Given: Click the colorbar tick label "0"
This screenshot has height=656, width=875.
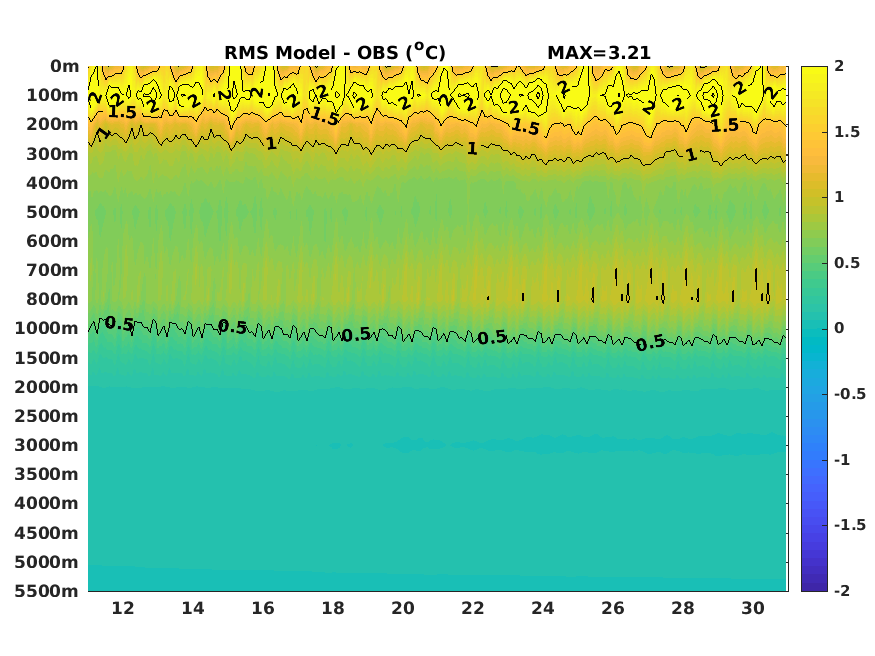Looking at the screenshot, I should click(839, 329).
